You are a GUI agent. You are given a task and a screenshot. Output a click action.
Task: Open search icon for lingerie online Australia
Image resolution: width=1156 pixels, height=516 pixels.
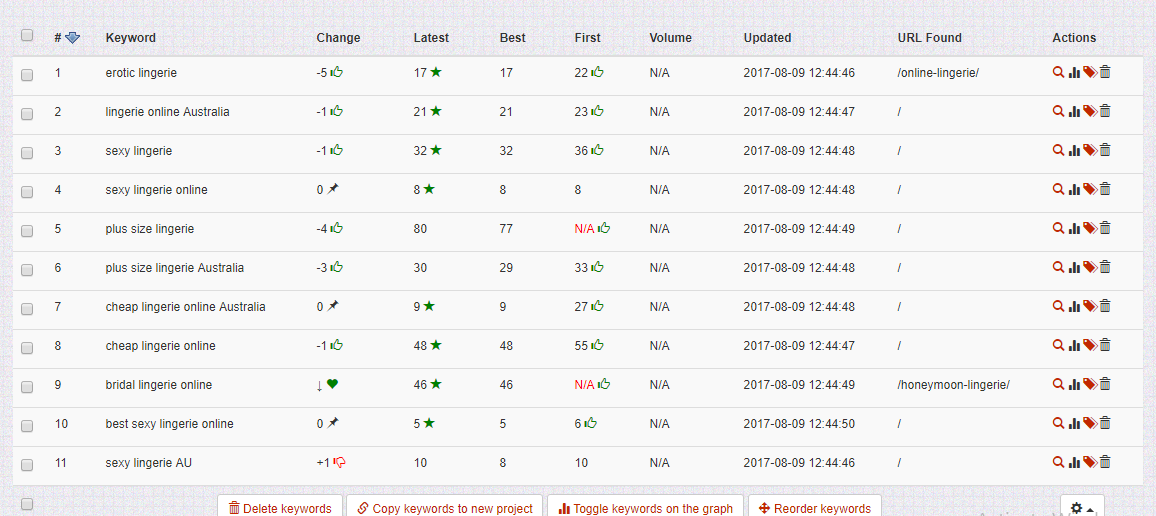pos(1058,111)
